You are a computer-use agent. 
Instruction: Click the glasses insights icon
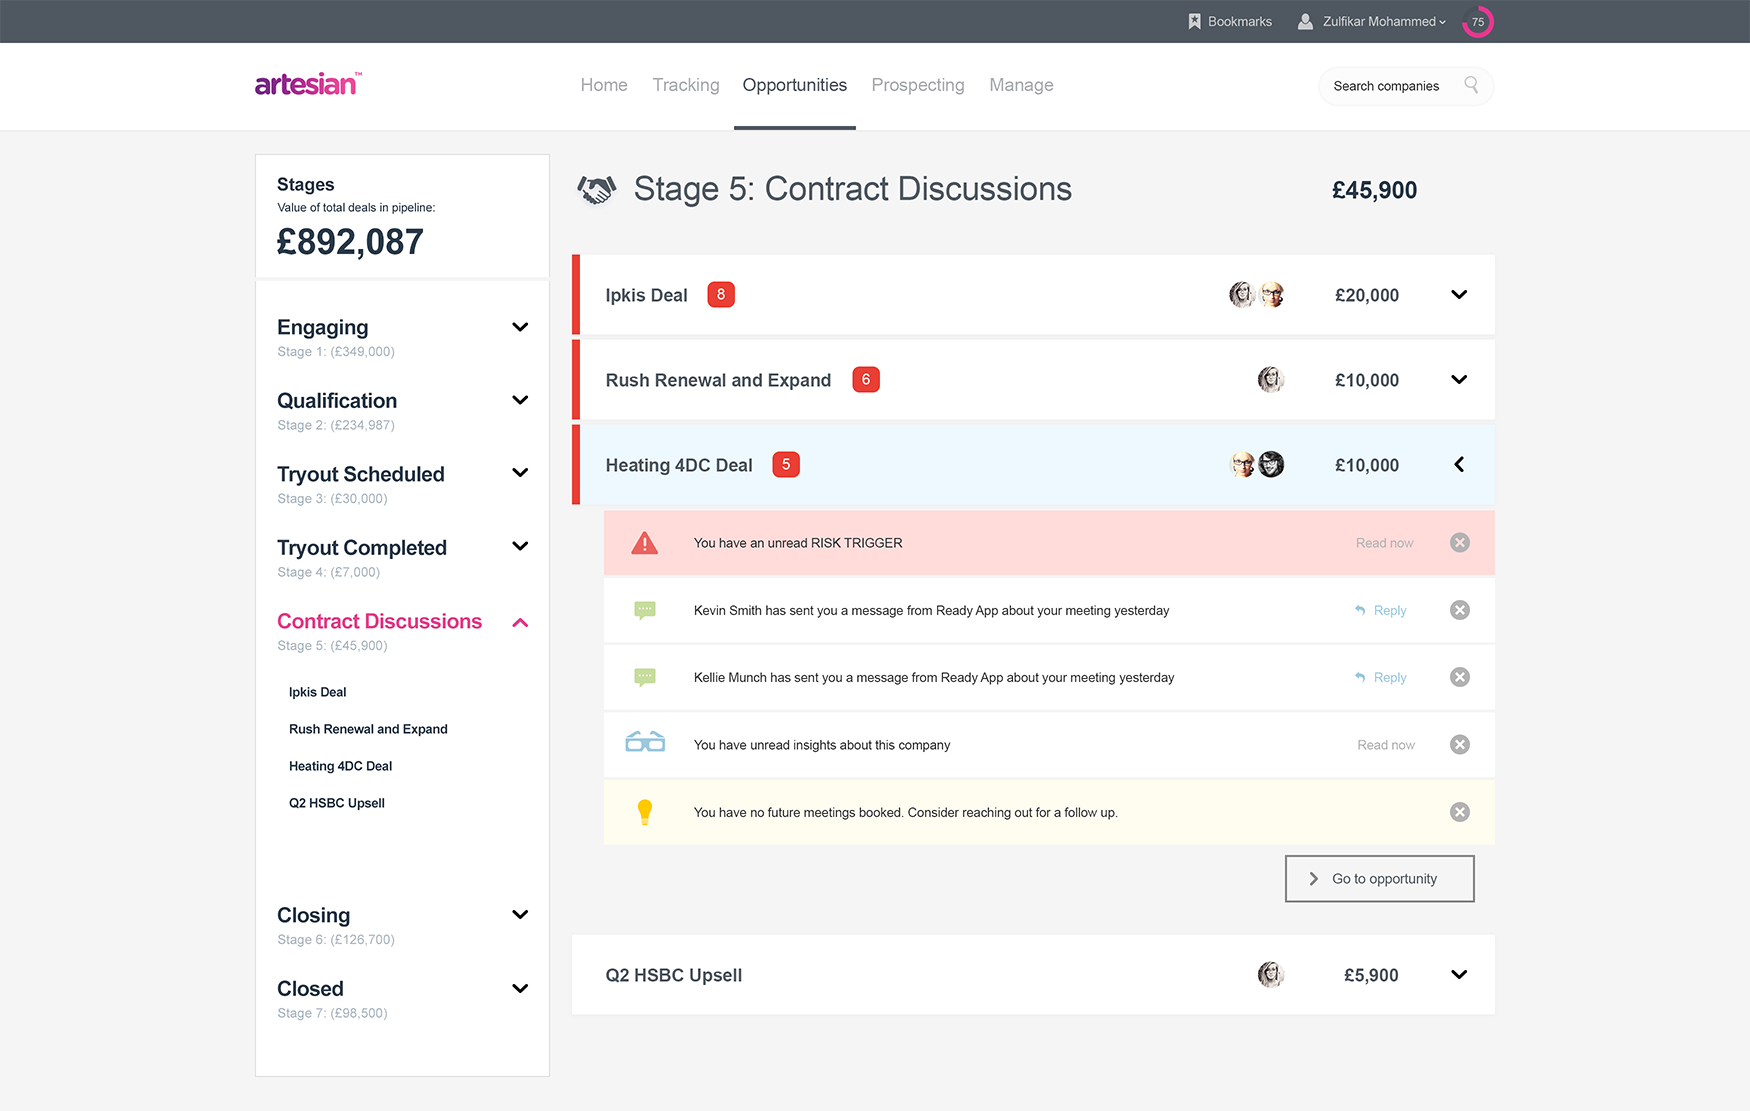[645, 742]
